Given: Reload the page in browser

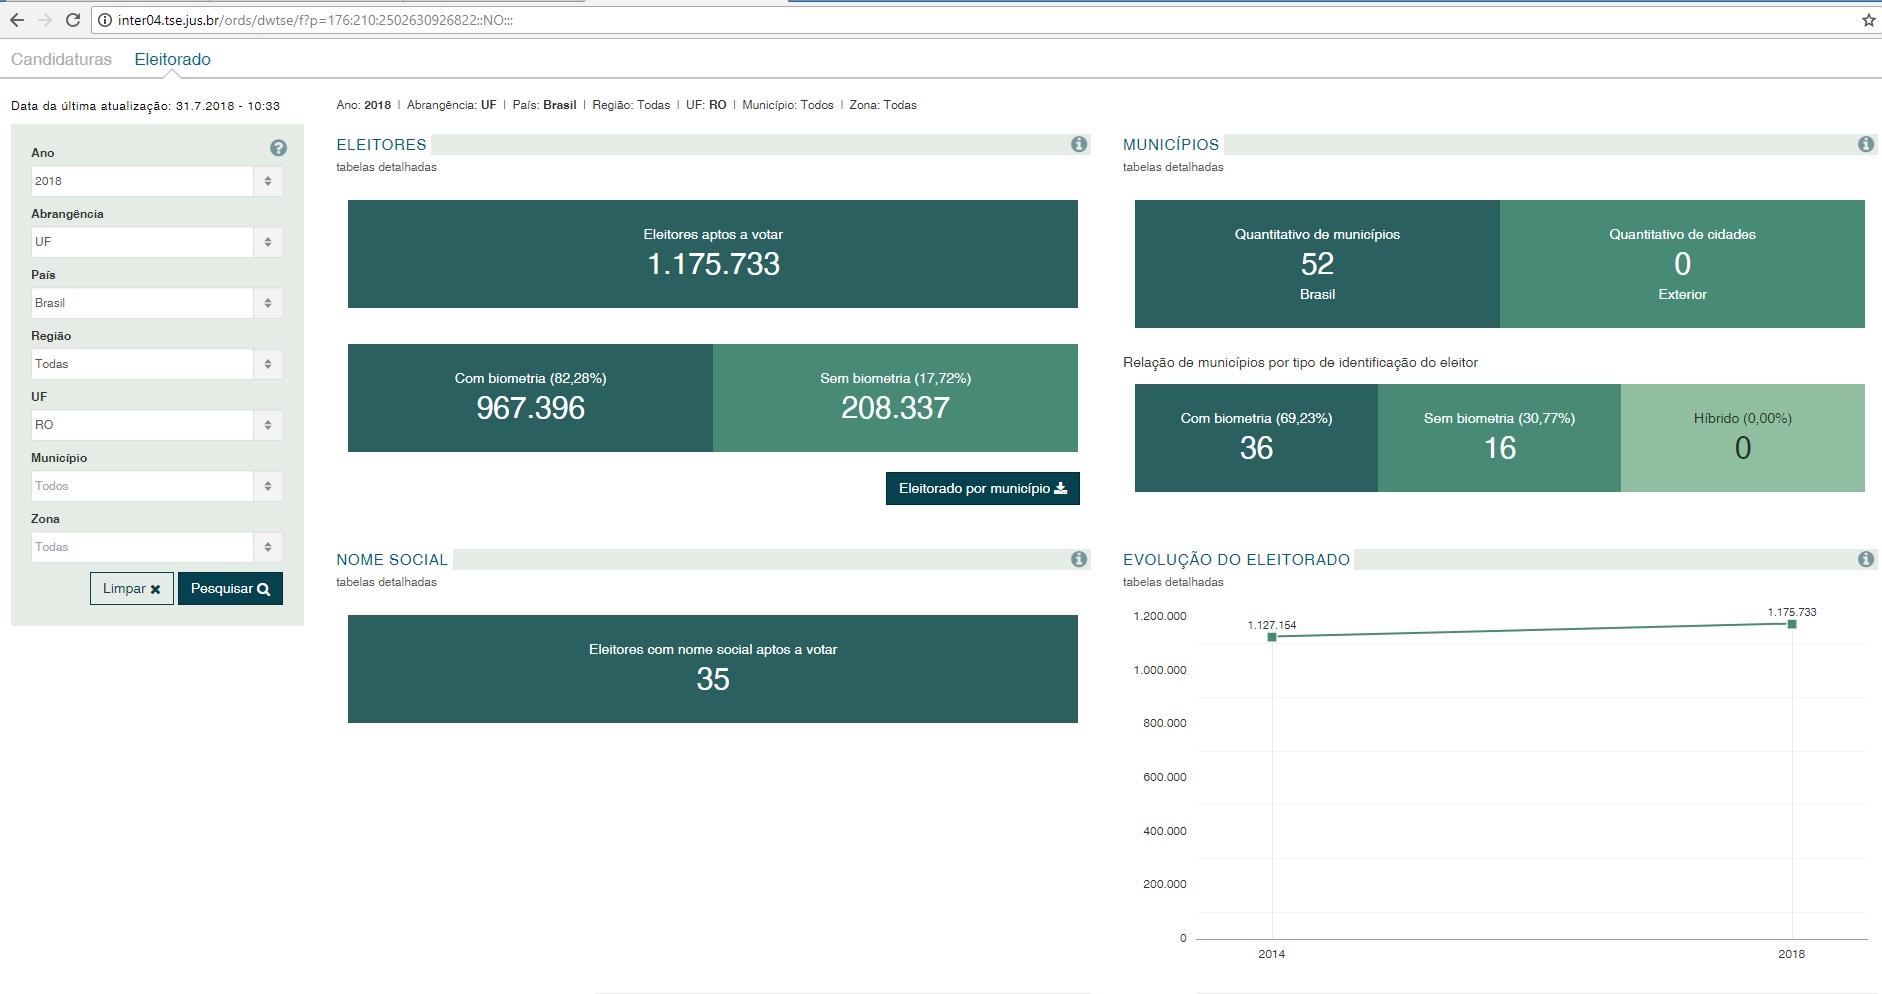Looking at the screenshot, I should tap(73, 20).
